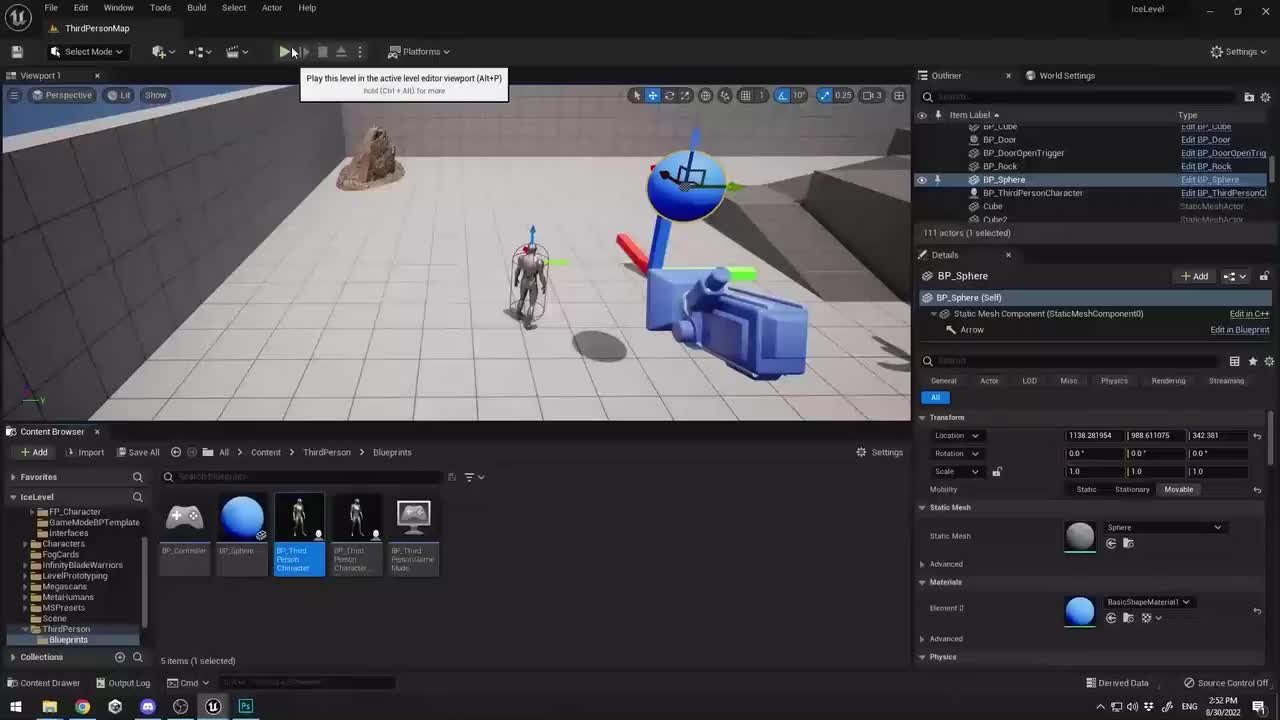Open the Actor menu
The image size is (1280, 720).
[272, 8]
